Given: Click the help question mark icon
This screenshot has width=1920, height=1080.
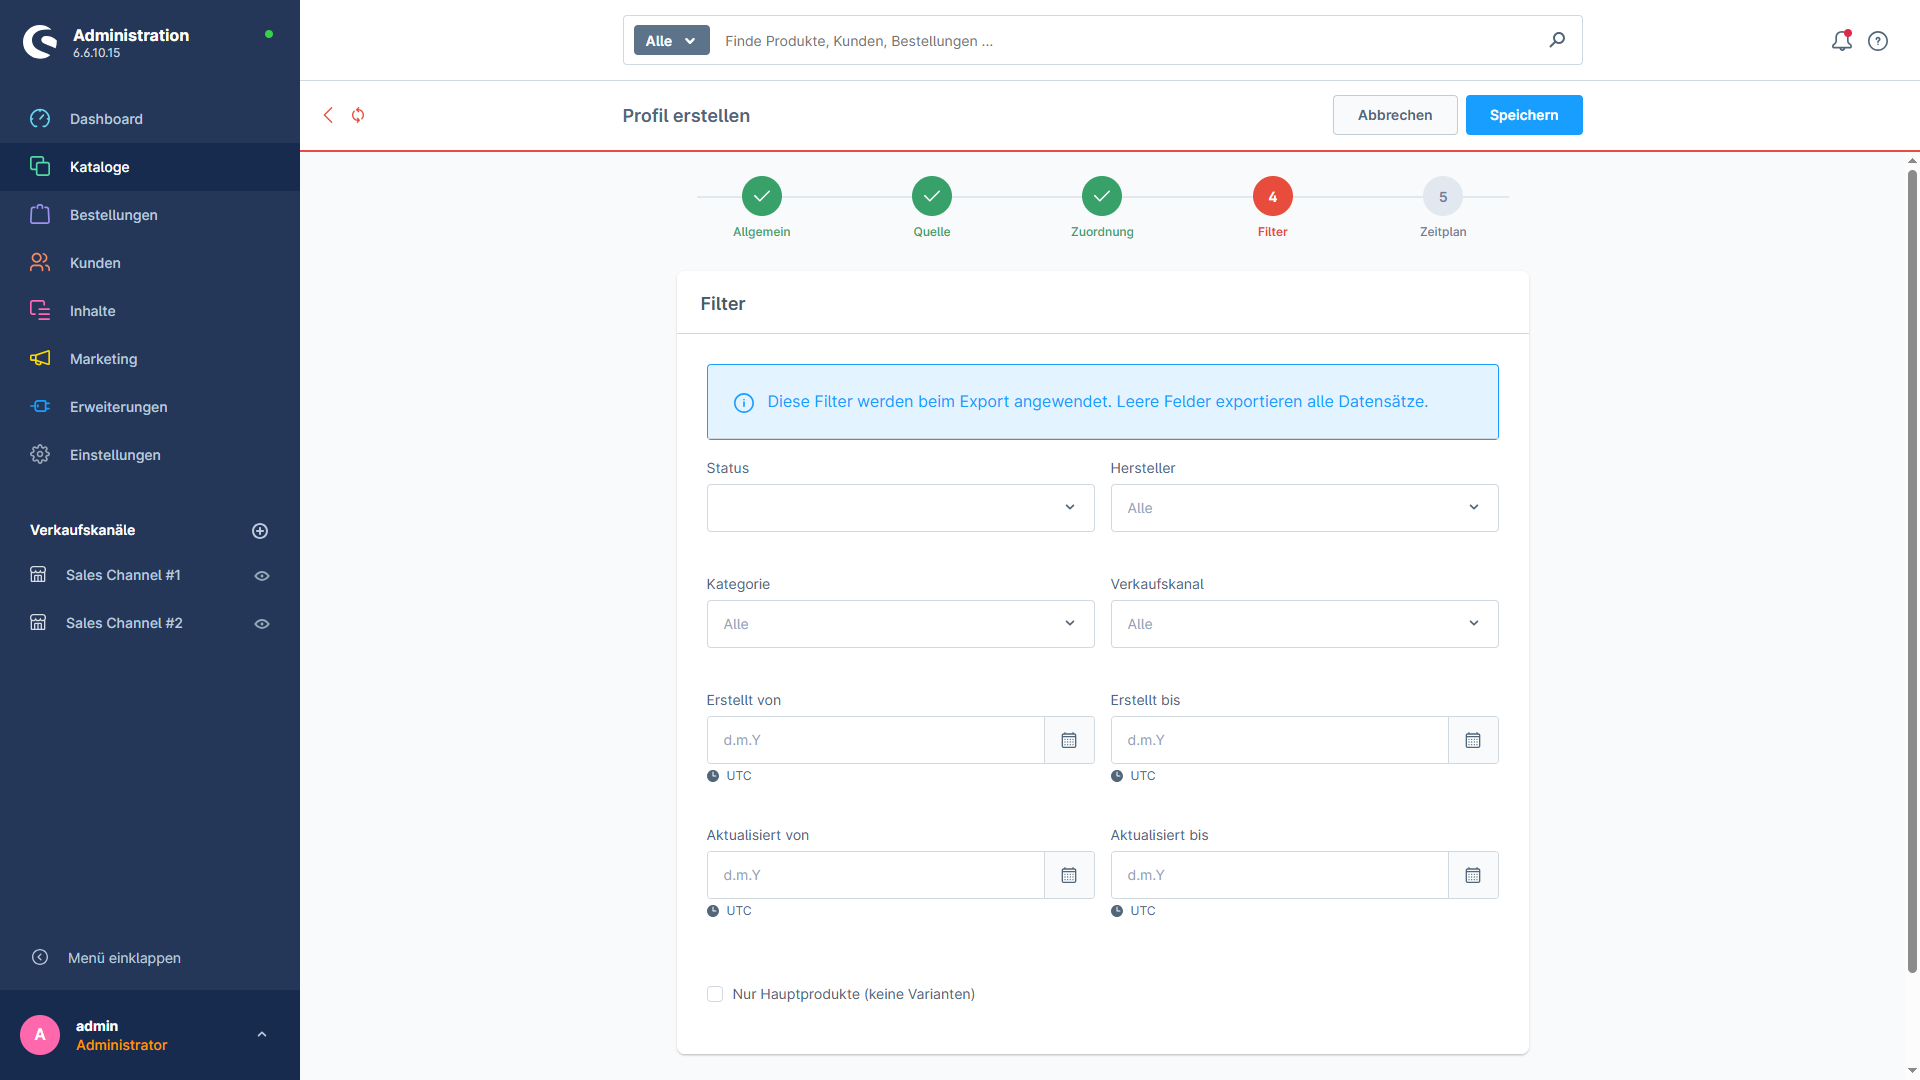Looking at the screenshot, I should [x=1878, y=41].
